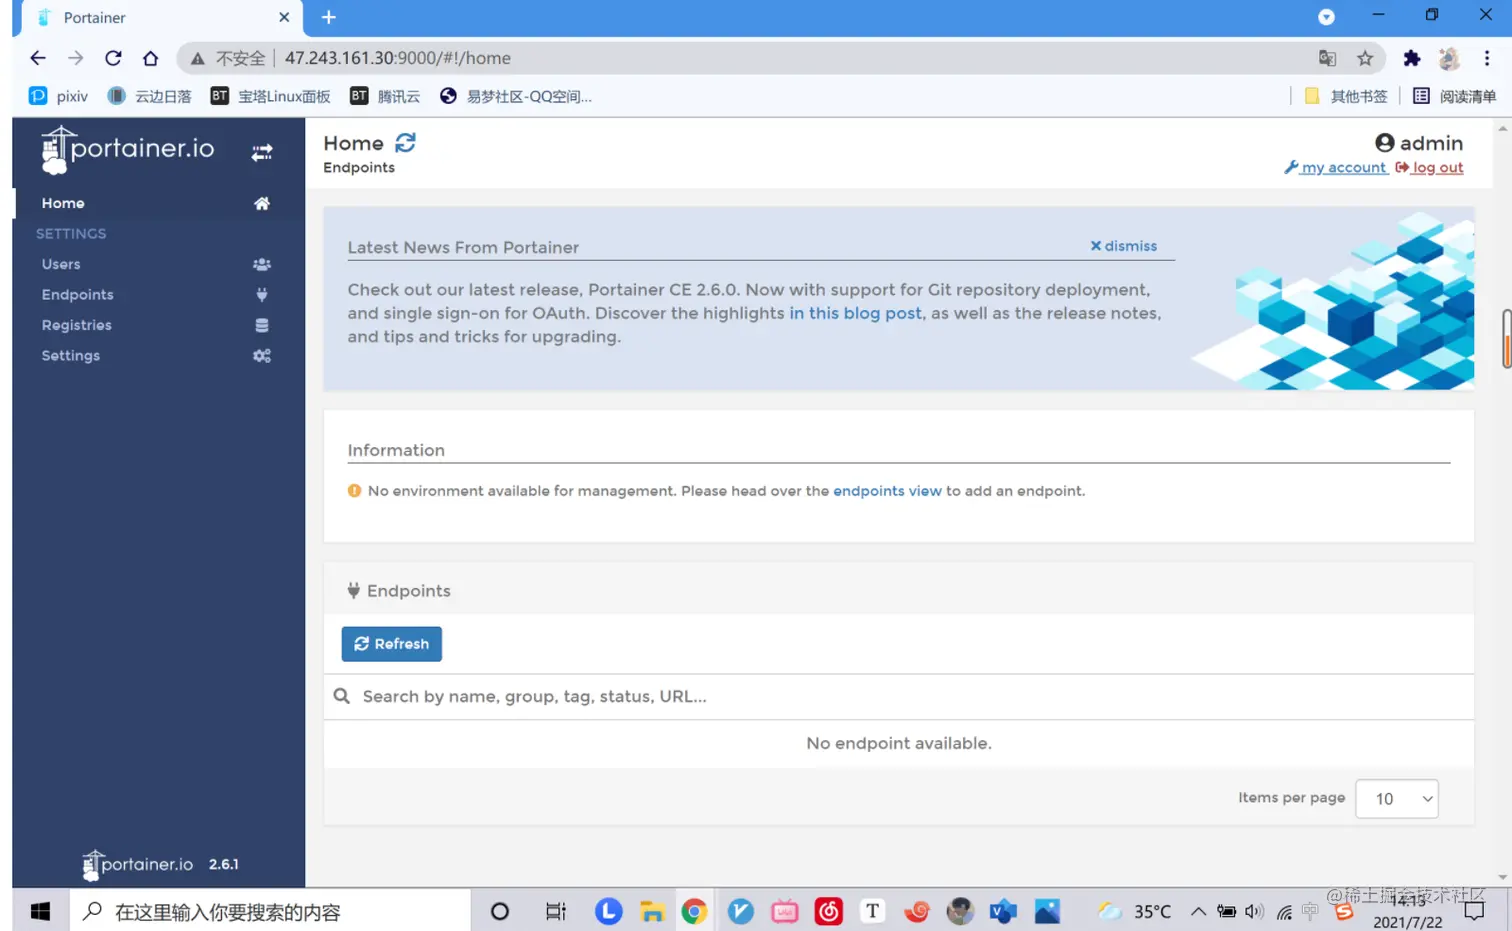The height and width of the screenshot is (931, 1512).
Task: Open the Chrome profile avatar
Action: pos(1449,58)
